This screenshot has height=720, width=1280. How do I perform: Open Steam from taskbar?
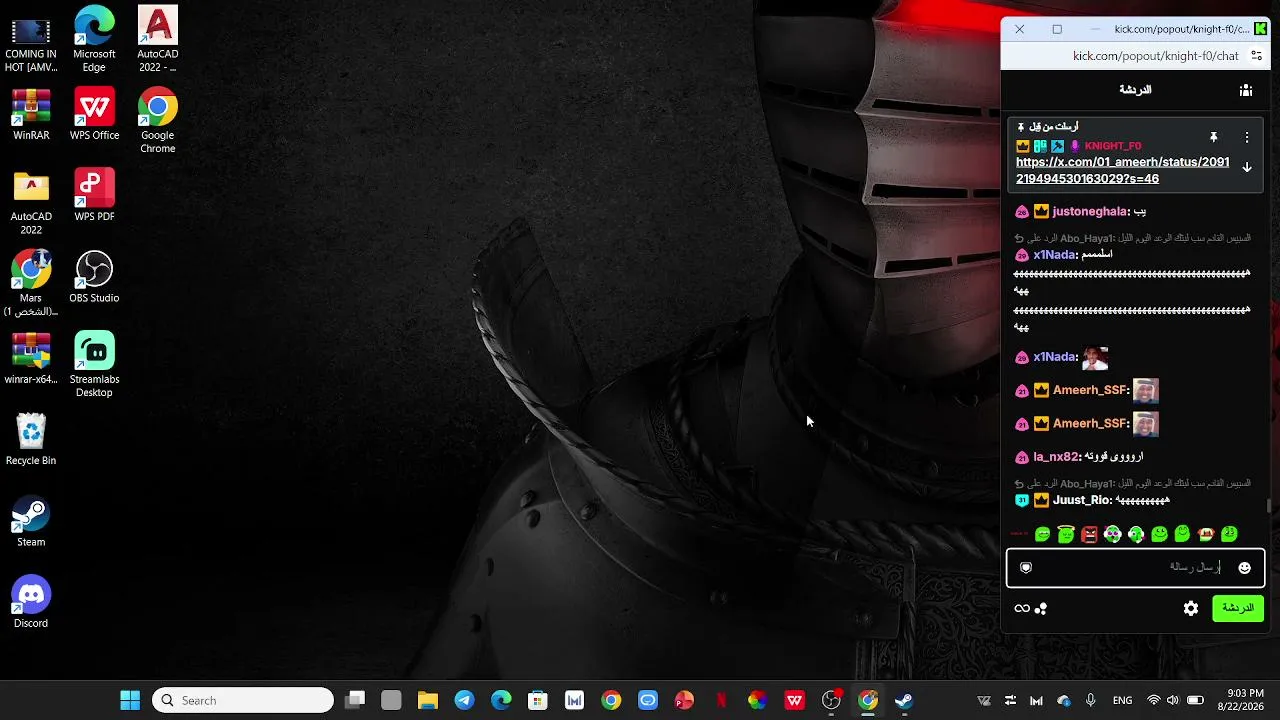tap(904, 700)
